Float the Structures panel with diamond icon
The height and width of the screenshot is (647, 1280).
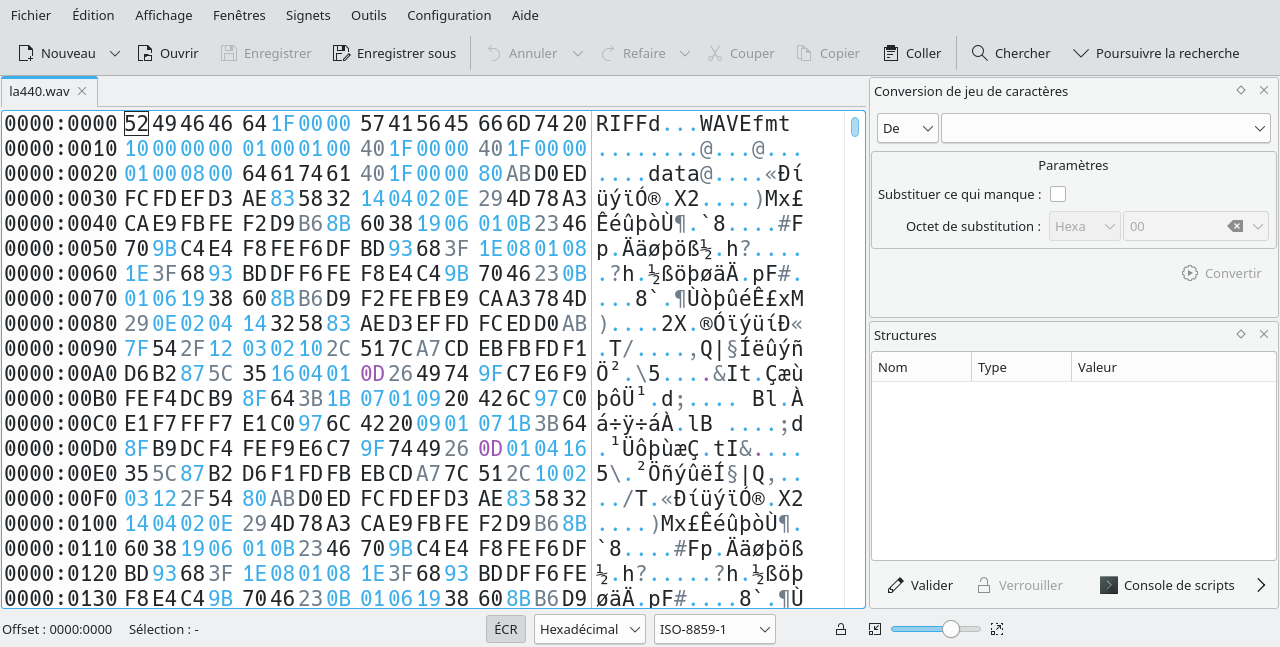pos(1241,334)
